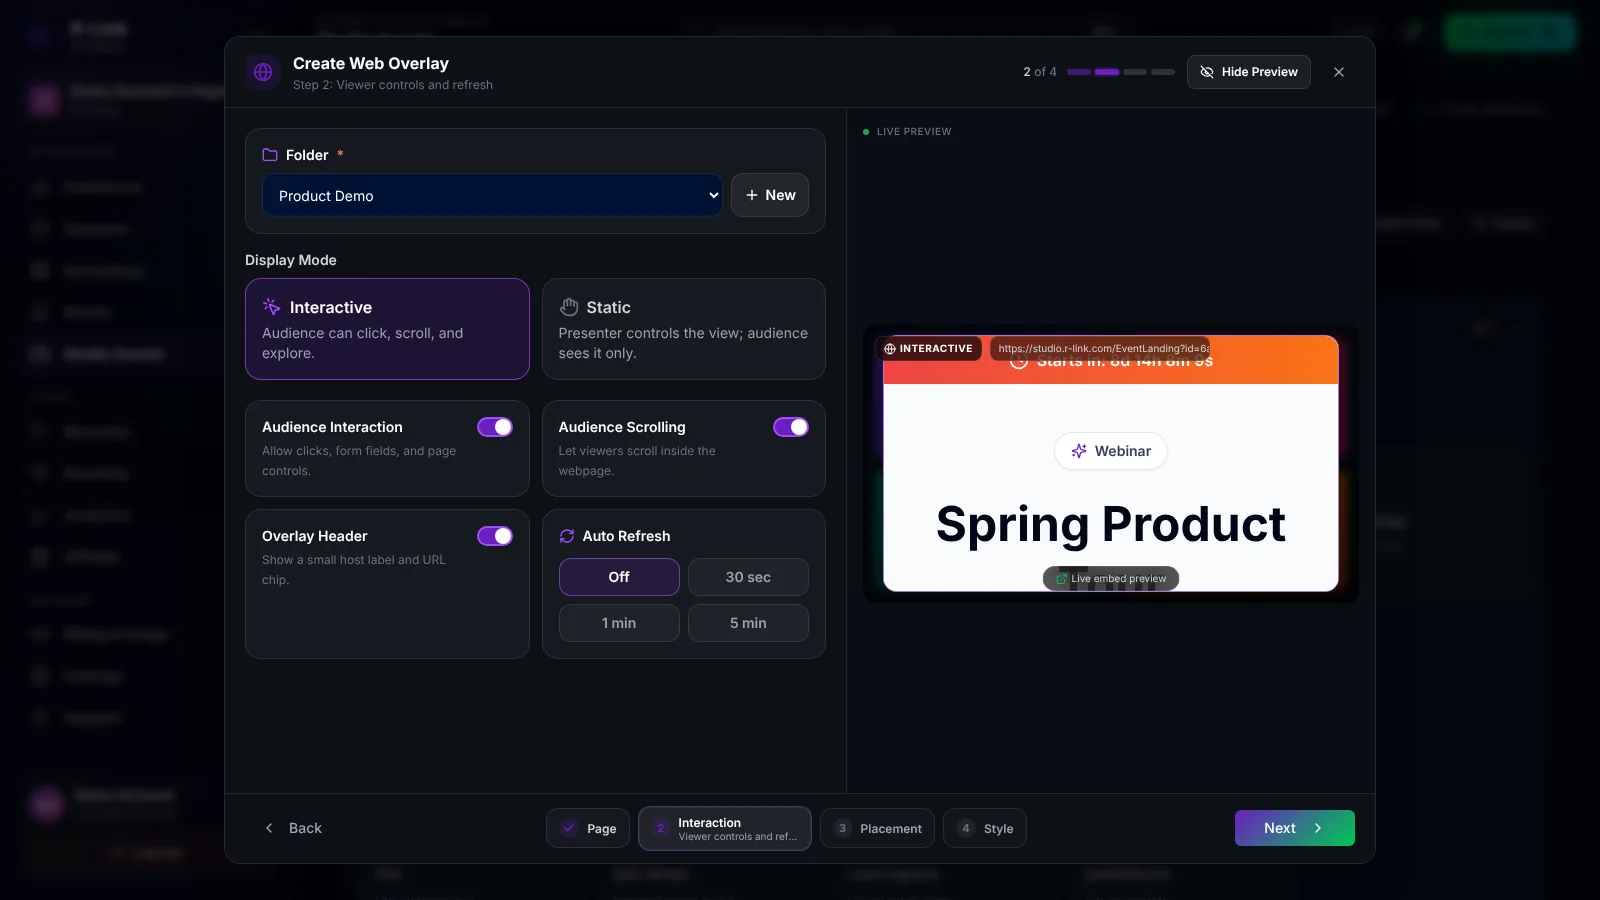This screenshot has height=900, width=1600.
Task: Click the Static hand icon
Action: (x=569, y=307)
